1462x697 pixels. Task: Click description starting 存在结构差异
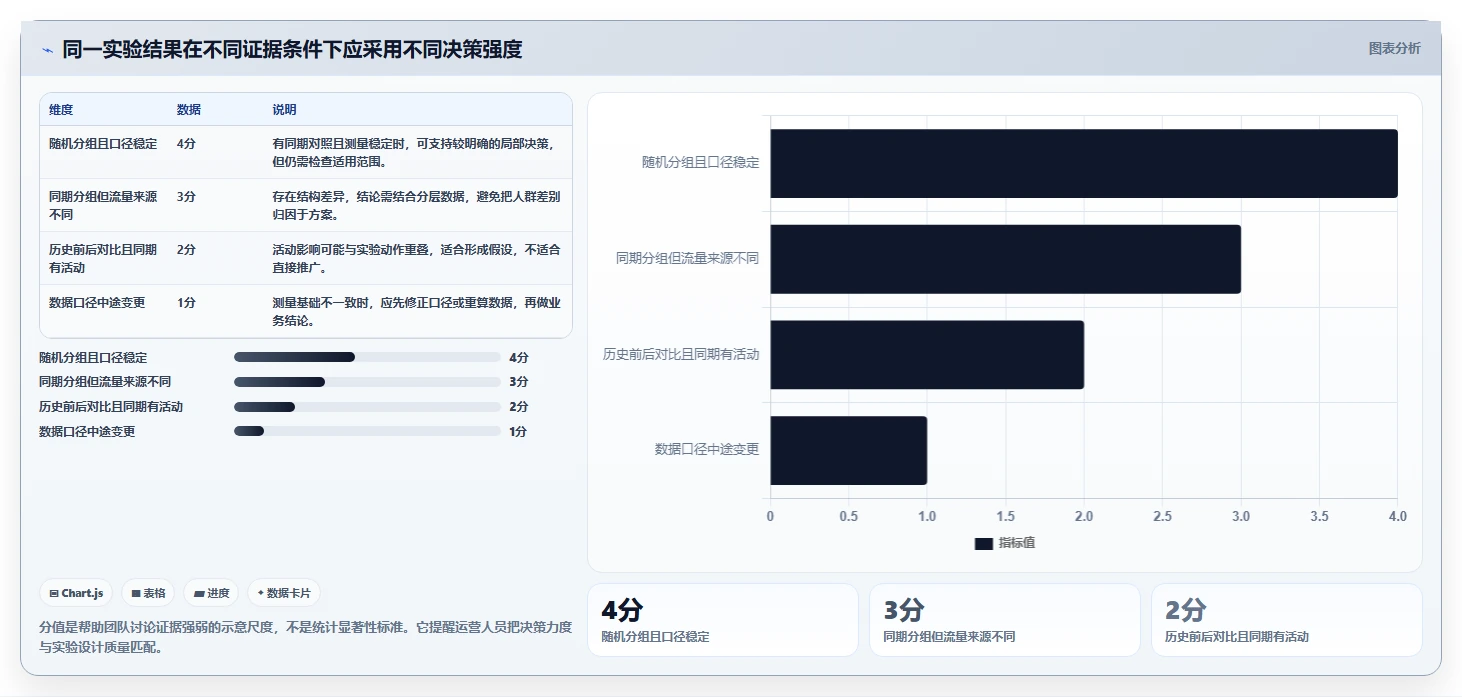(416, 206)
